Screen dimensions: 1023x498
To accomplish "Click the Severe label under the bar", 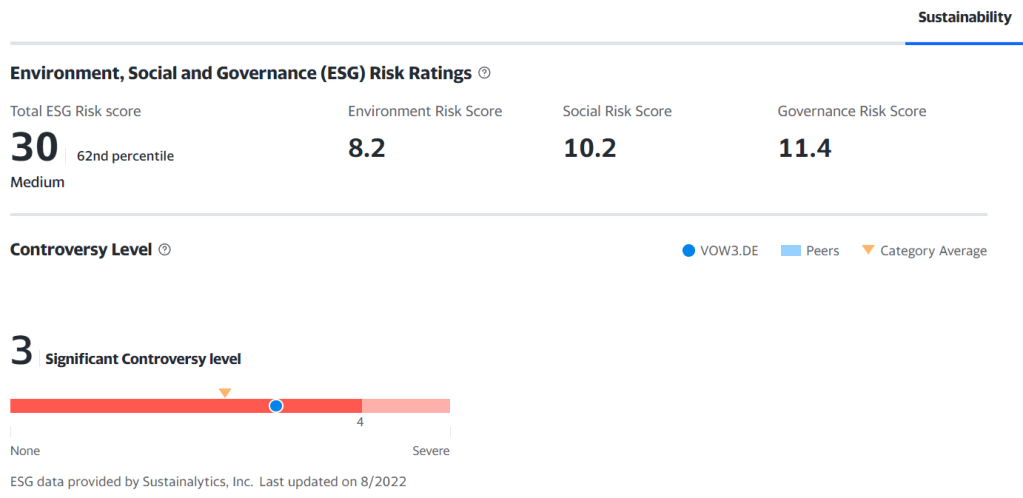I will pyautogui.click(x=431, y=451).
